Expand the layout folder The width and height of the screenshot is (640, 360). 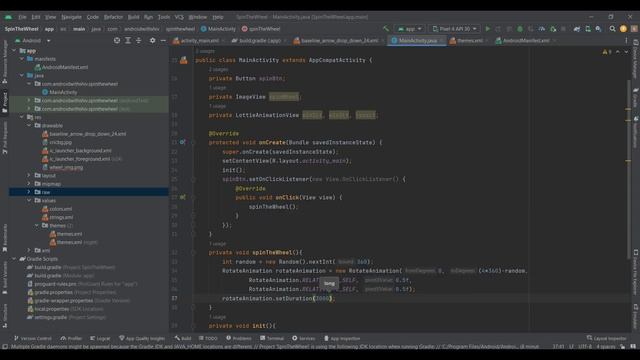click(29, 175)
